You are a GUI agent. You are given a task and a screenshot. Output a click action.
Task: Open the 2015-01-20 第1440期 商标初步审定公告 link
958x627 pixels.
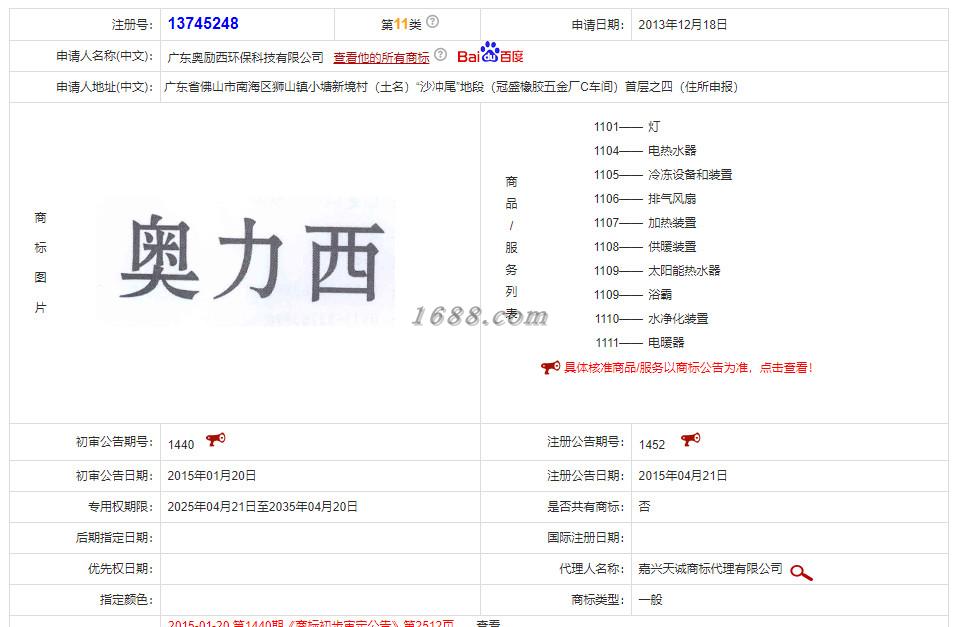pos(311,623)
